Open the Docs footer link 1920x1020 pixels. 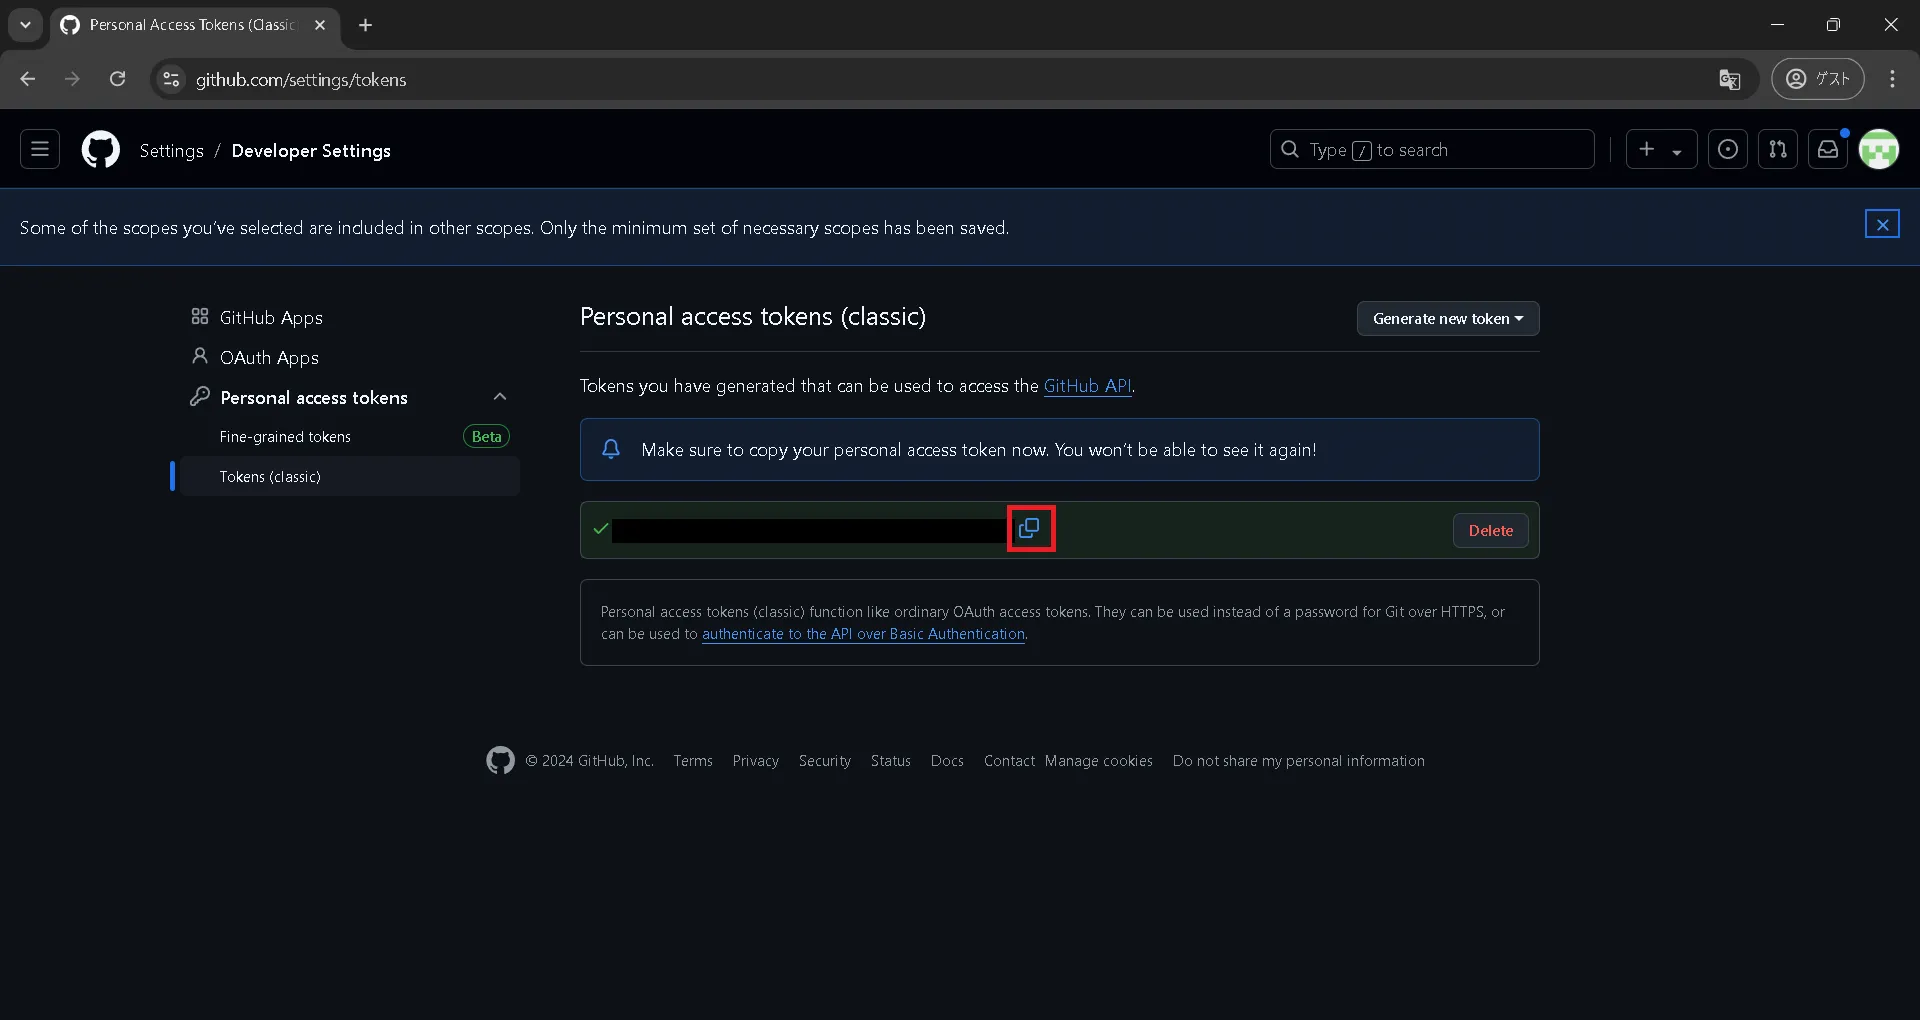click(x=947, y=761)
